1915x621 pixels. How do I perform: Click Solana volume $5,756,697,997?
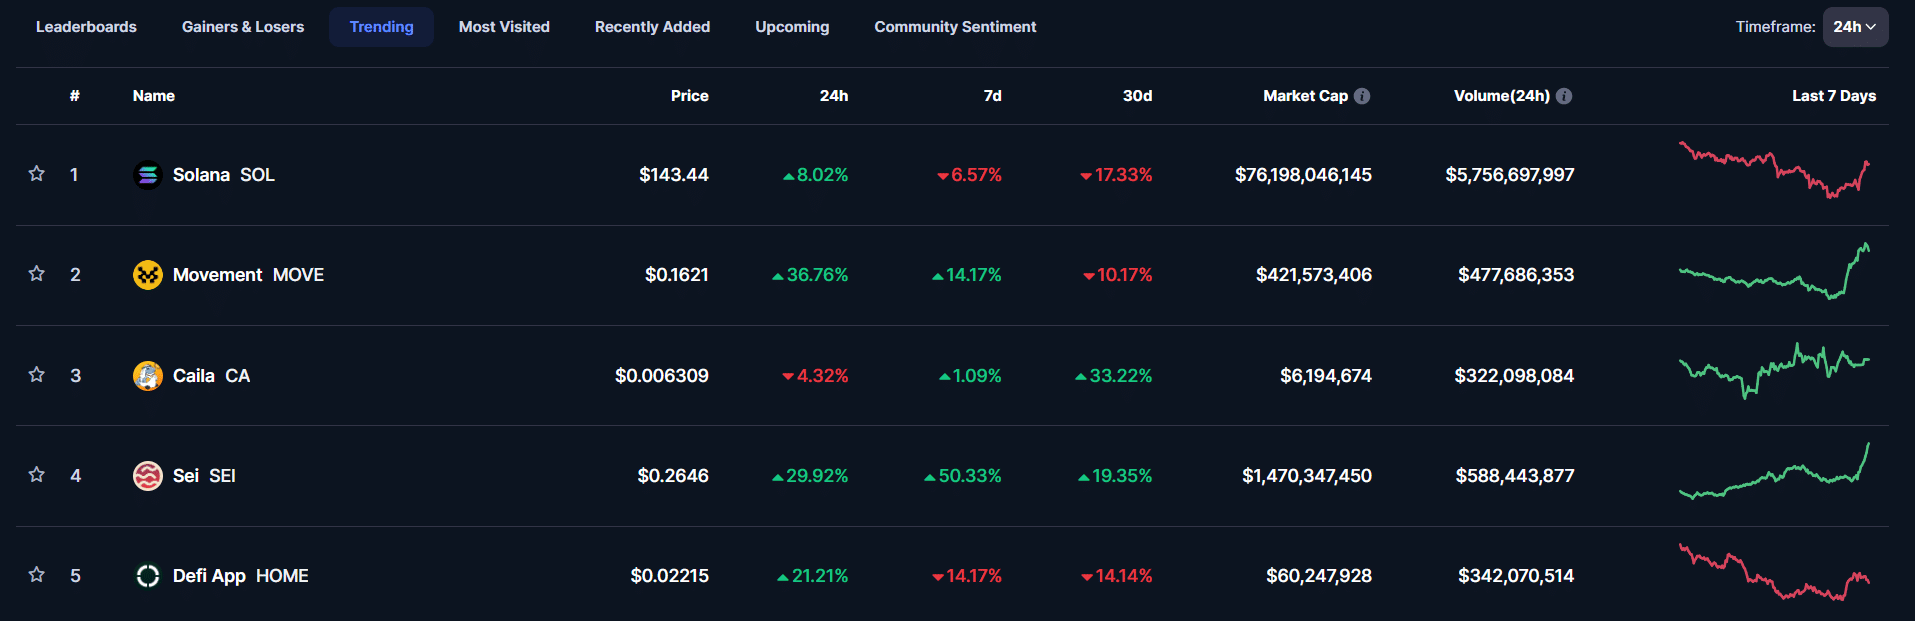[1510, 175]
